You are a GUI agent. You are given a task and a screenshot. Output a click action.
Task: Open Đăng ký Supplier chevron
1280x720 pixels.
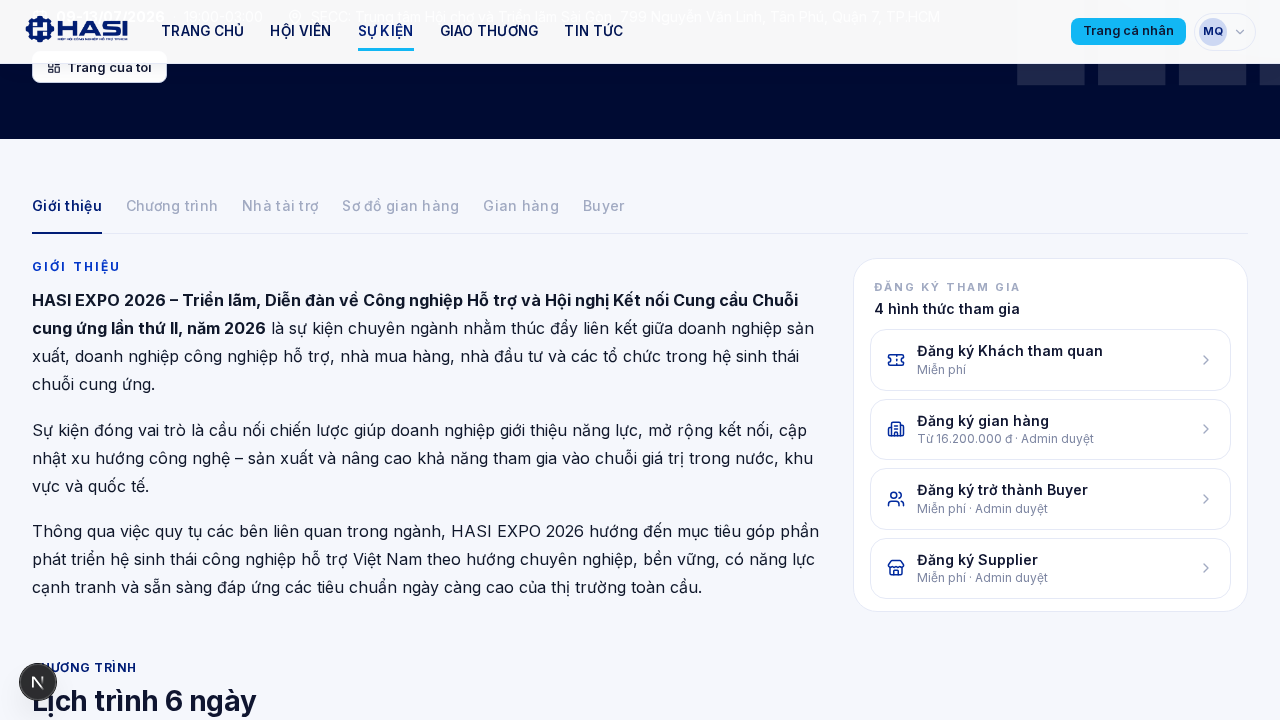pos(1206,568)
